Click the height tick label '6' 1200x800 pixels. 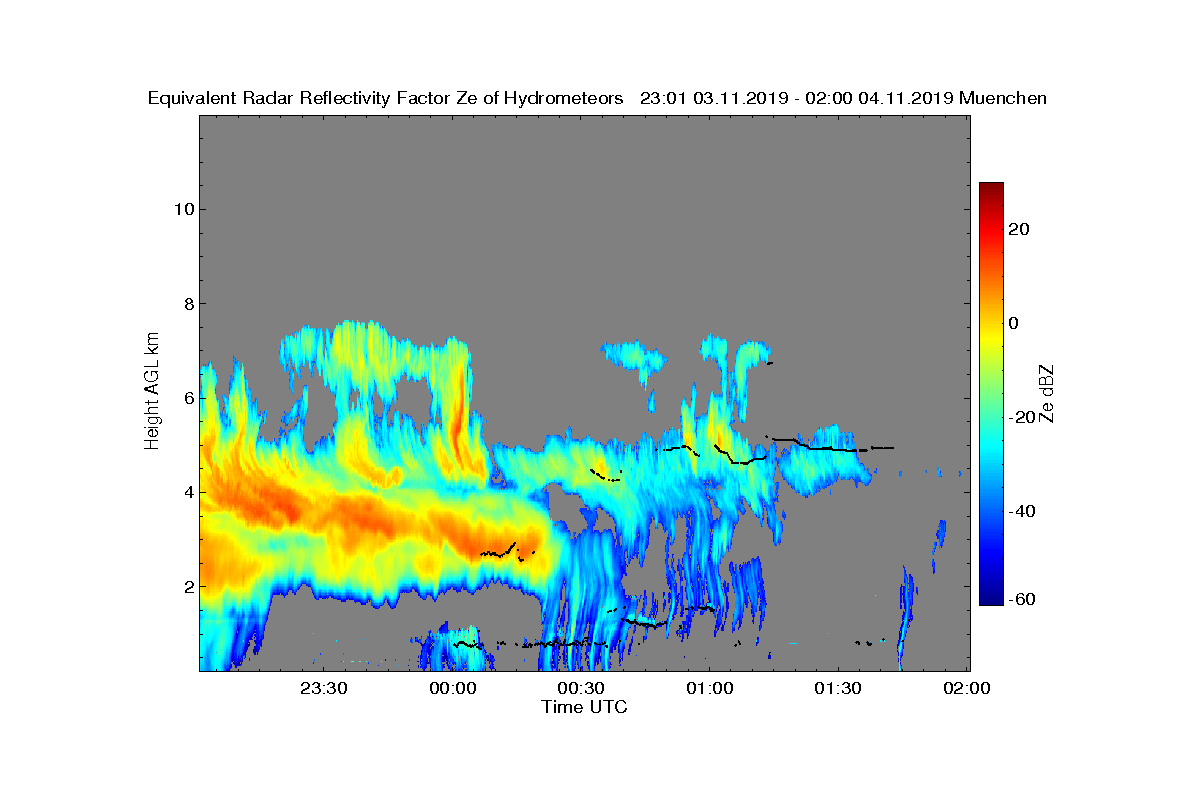tap(188, 398)
